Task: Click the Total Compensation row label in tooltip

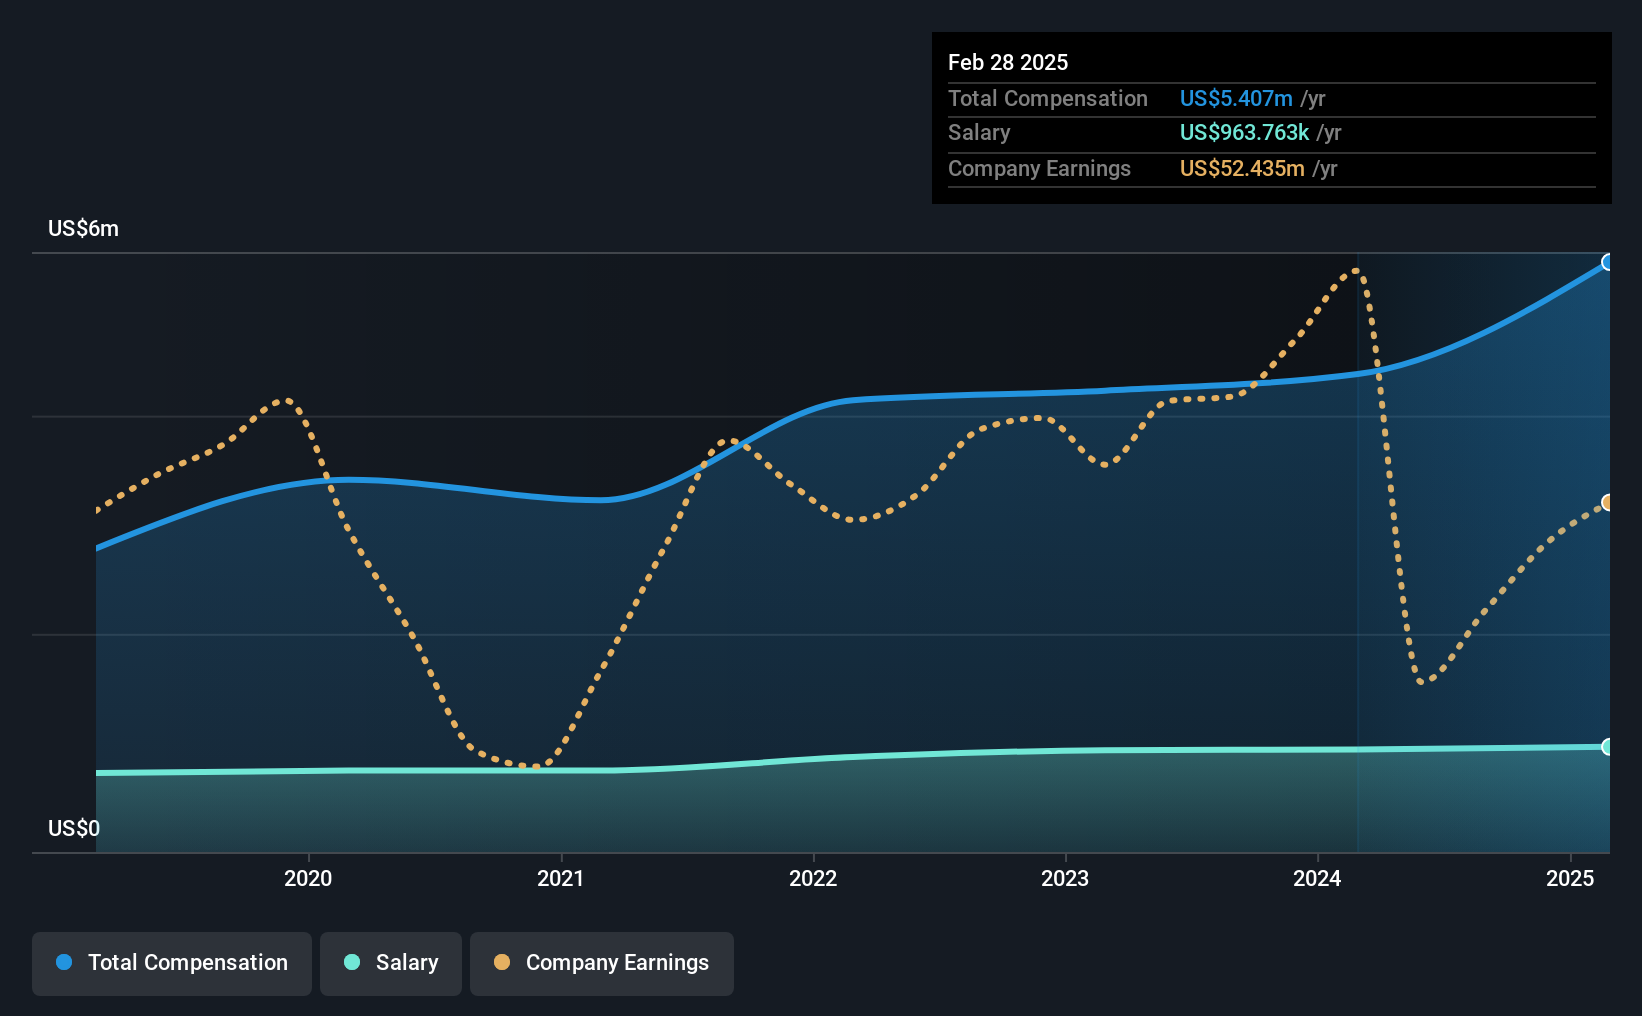Action: click(1048, 98)
